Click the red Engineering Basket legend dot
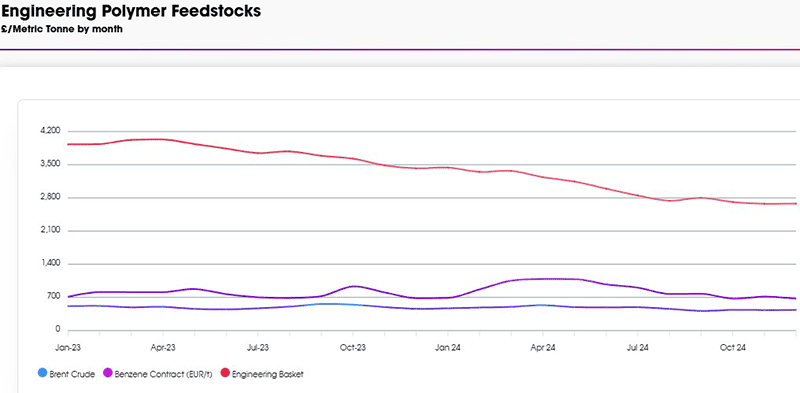 click(x=225, y=374)
